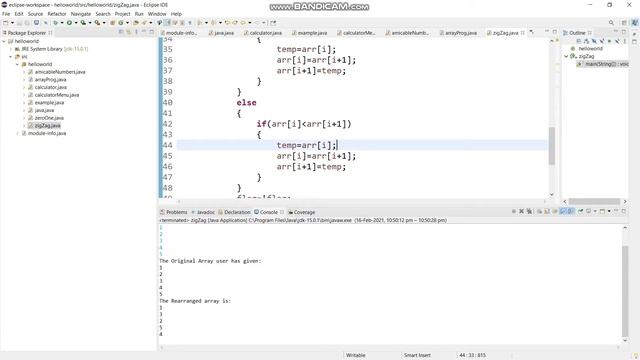Switch to the Coverage tab
The height and width of the screenshot is (360, 640).
(302, 212)
